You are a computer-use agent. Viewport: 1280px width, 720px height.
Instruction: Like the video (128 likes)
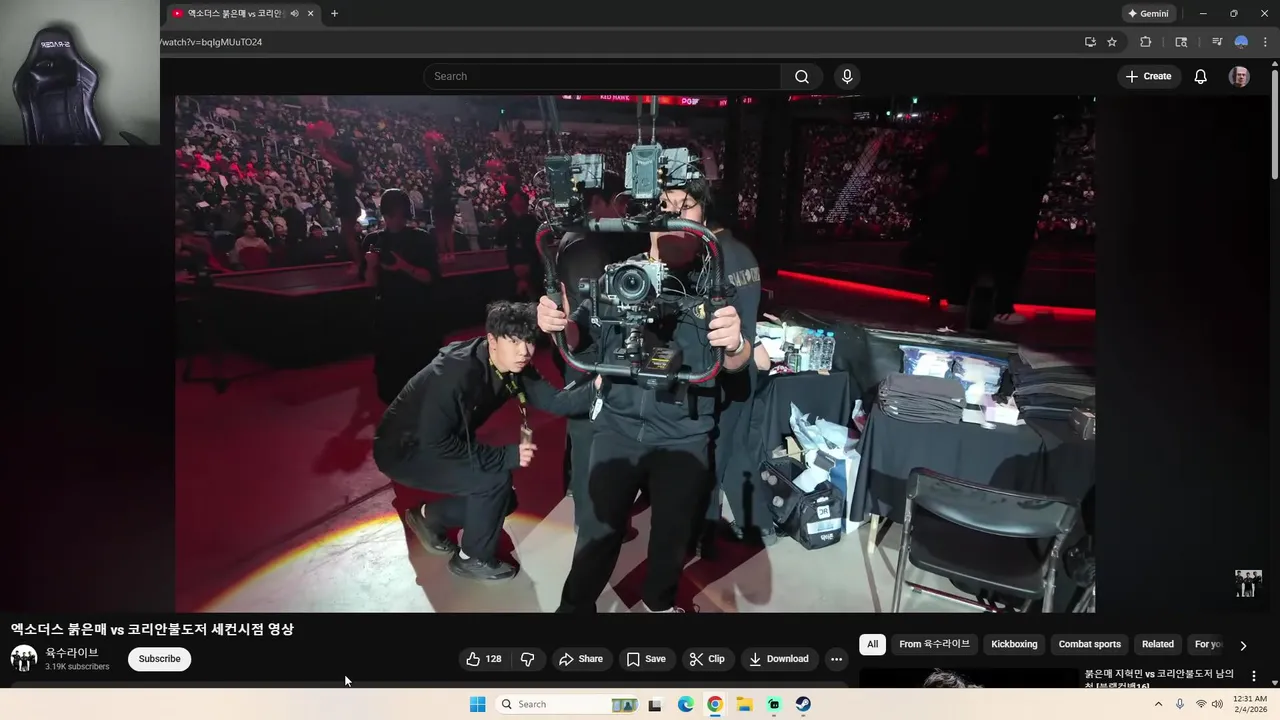pyautogui.click(x=484, y=659)
